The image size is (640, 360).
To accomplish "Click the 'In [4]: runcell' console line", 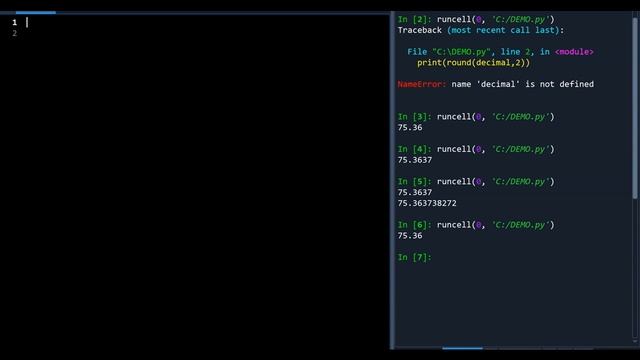I will [x=476, y=149].
